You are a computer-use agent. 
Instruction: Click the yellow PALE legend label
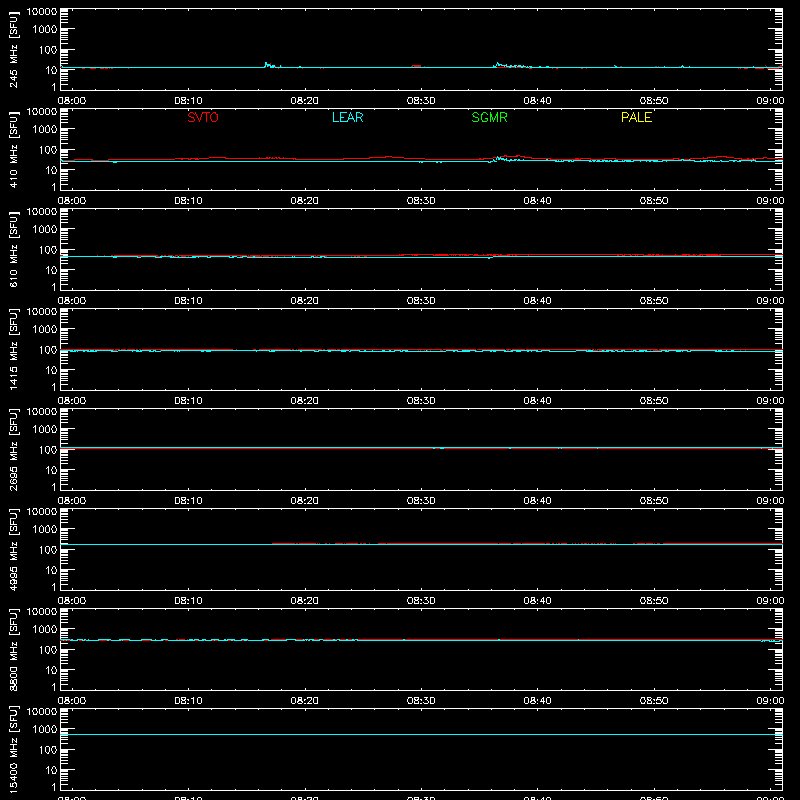coord(636,117)
